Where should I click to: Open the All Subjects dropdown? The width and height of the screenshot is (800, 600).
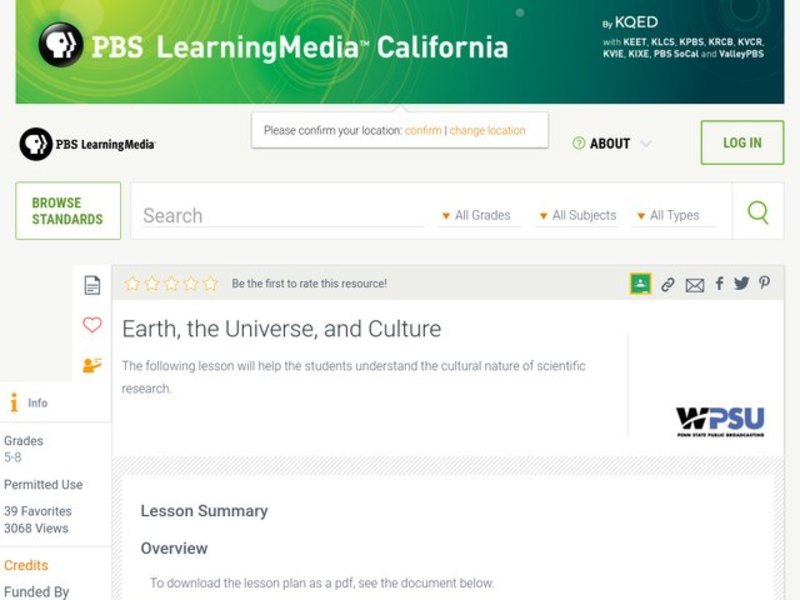[x=580, y=215]
